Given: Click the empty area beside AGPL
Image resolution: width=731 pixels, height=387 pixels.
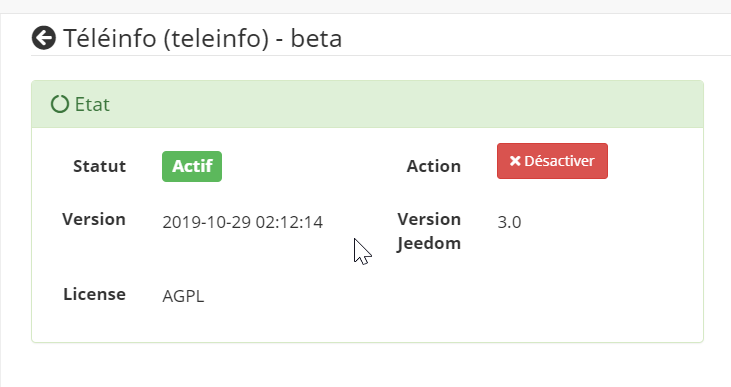Looking at the screenshot, I should pyautogui.click(x=420, y=296).
